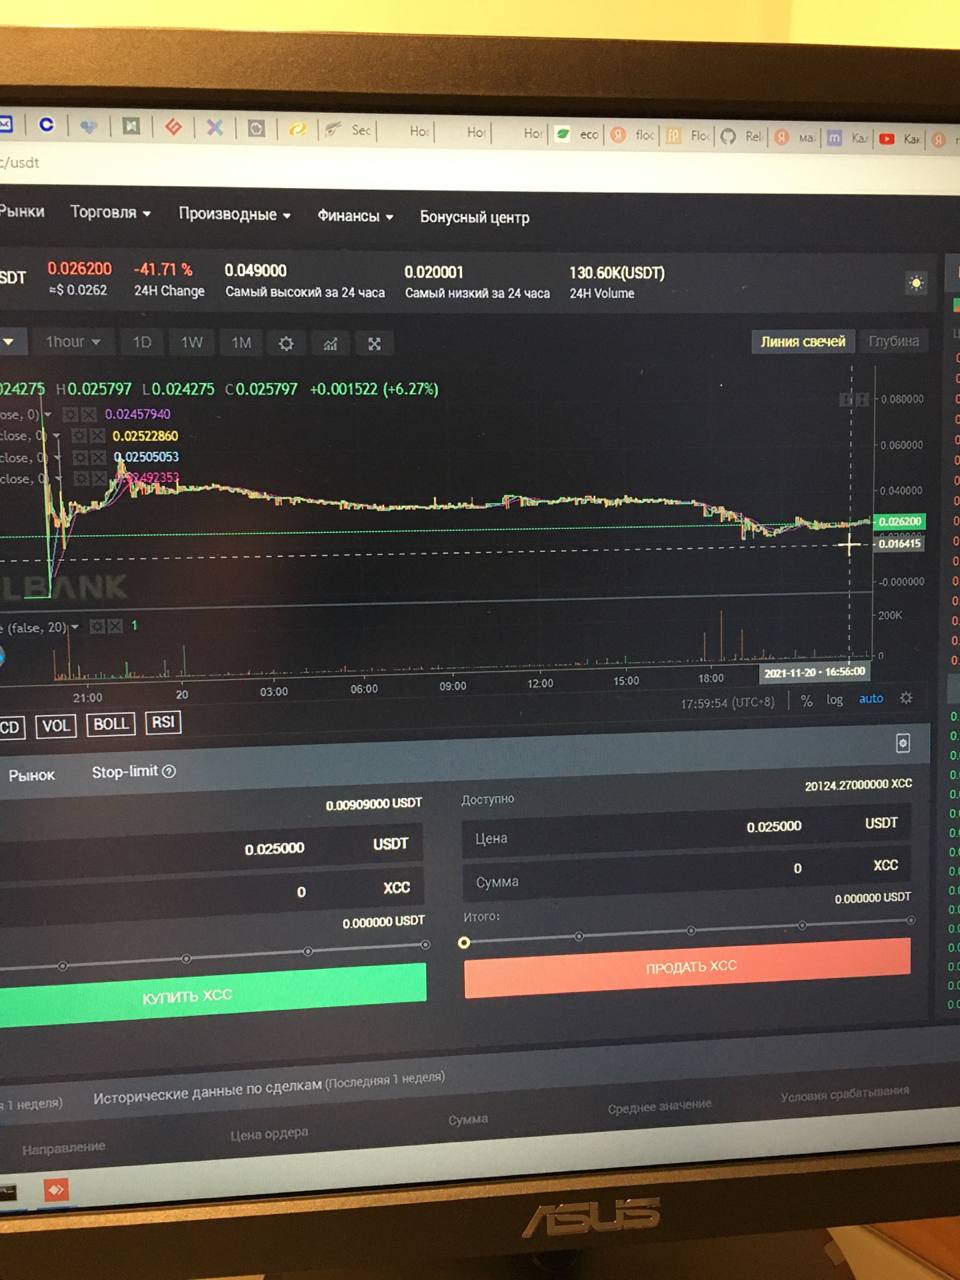Click red app icon in taskbar
The image size is (960, 1280).
click(55, 1190)
